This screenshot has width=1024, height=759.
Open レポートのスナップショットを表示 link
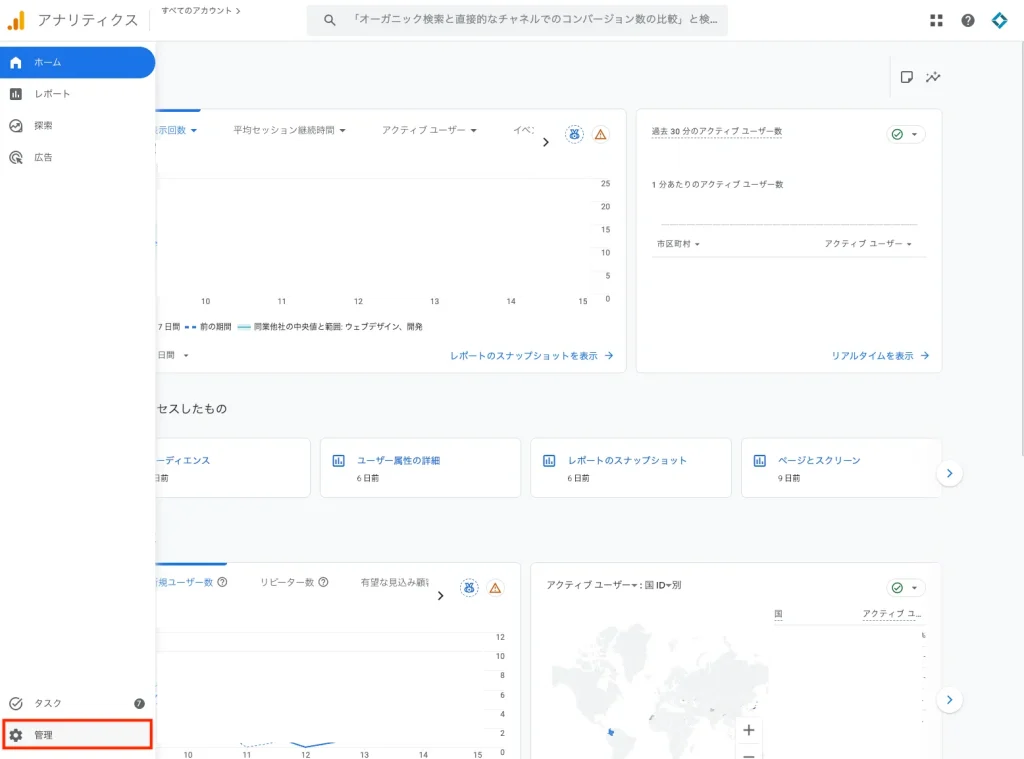[x=531, y=356]
